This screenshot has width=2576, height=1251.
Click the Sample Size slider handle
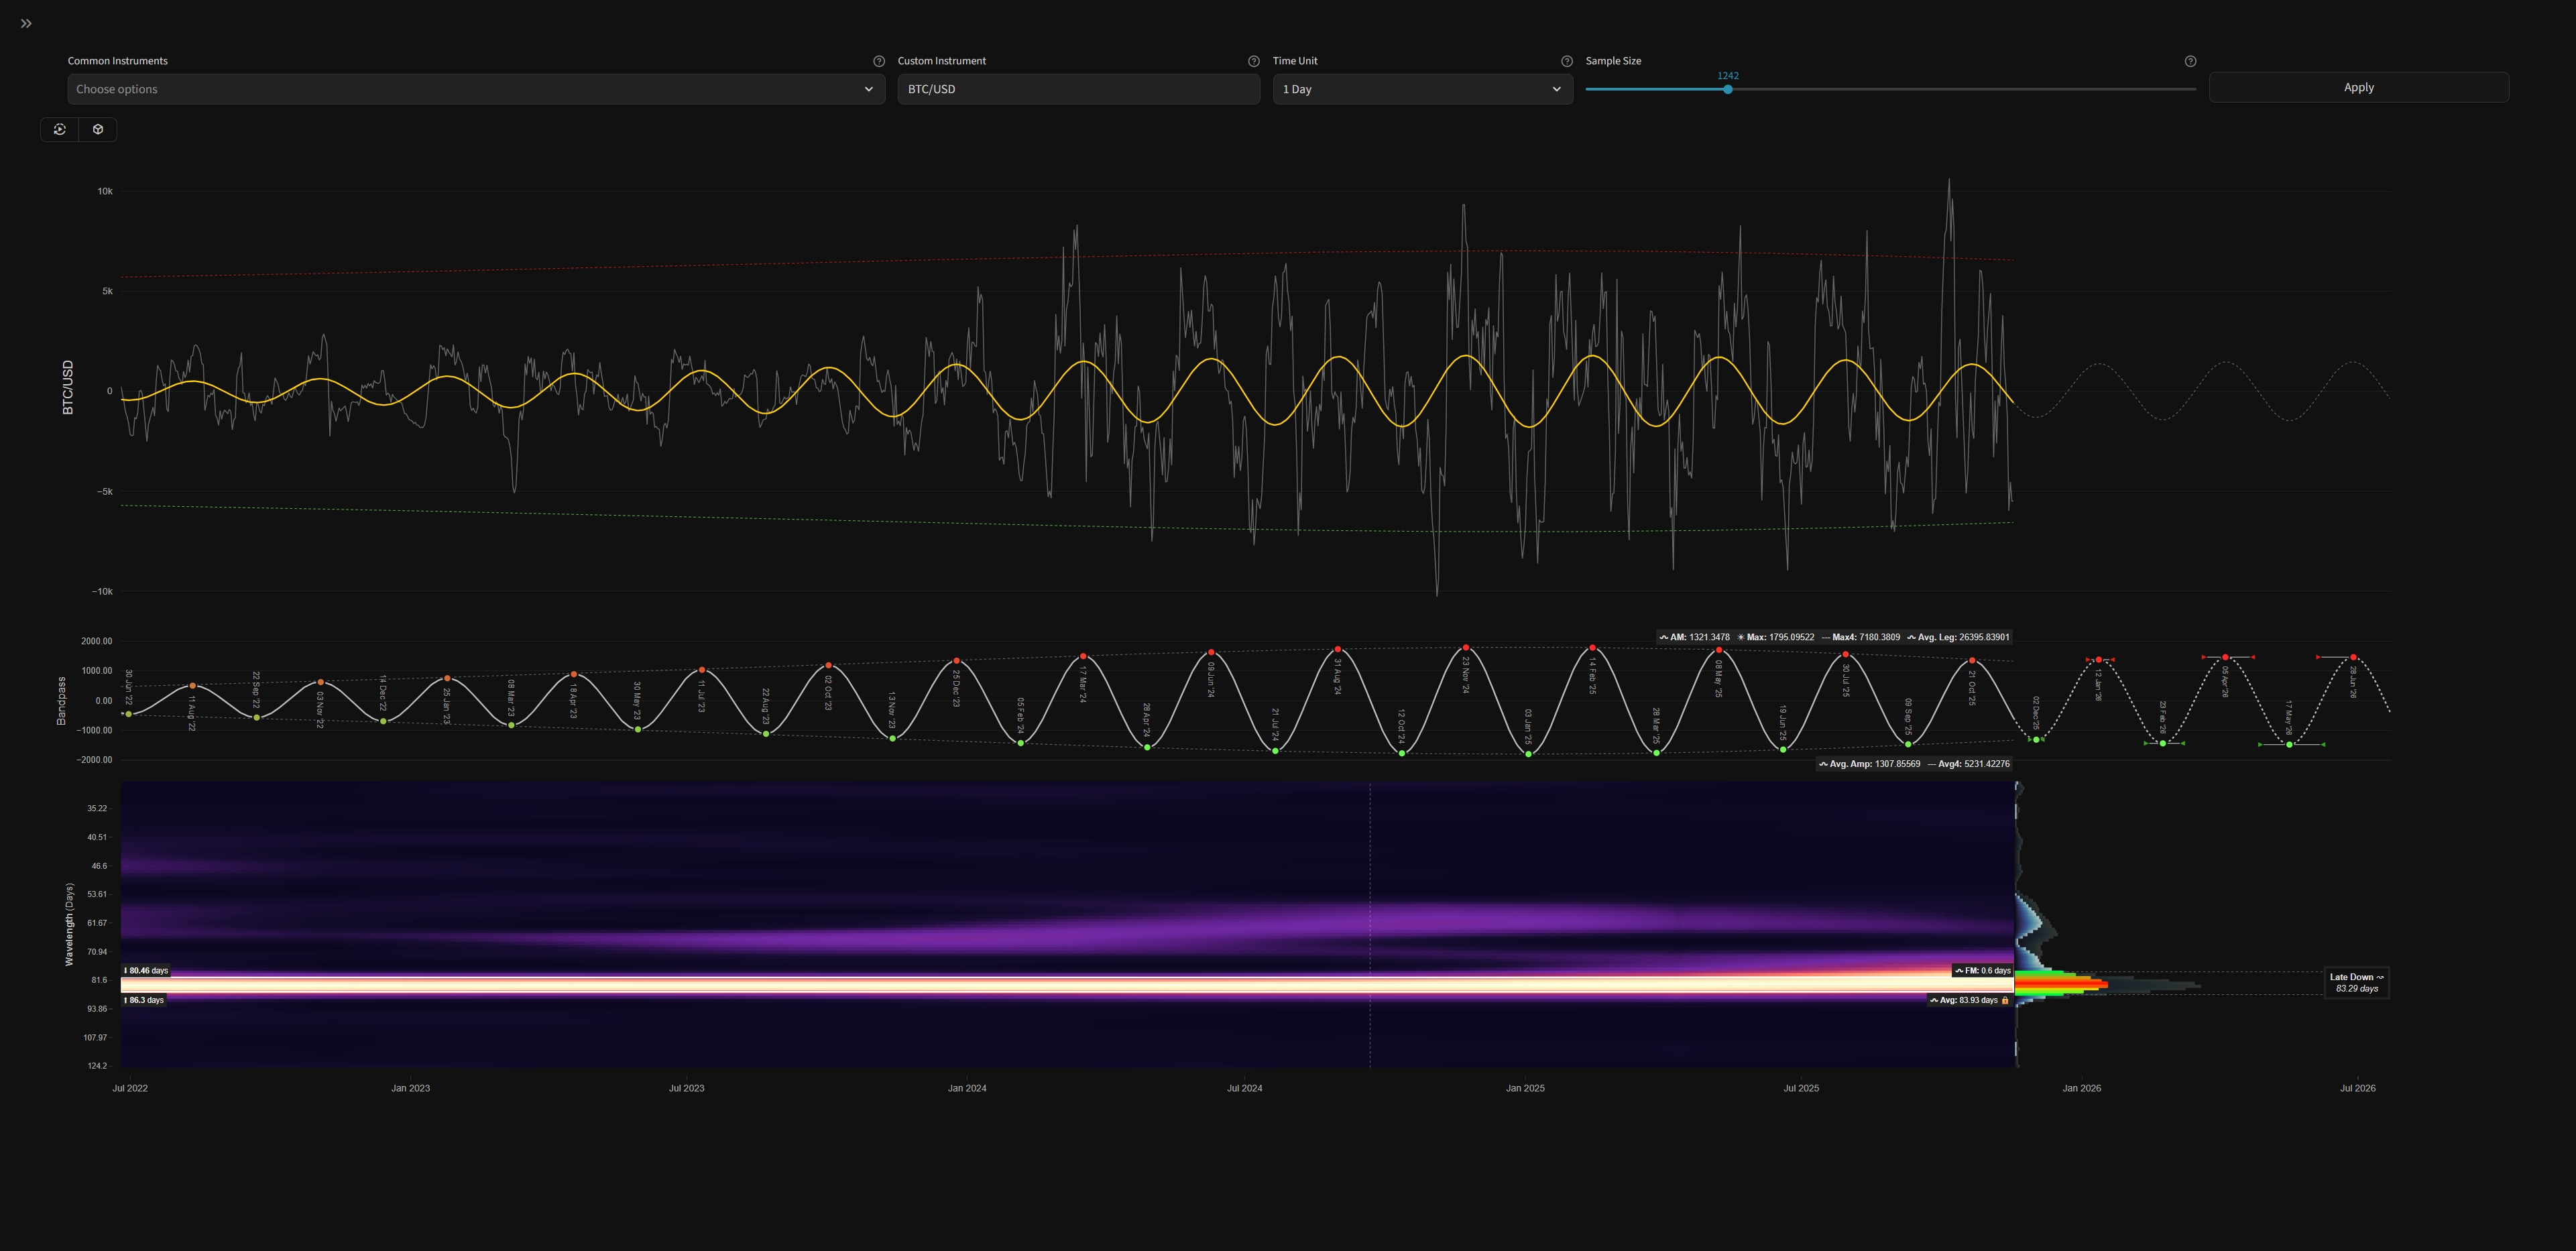pos(1727,89)
